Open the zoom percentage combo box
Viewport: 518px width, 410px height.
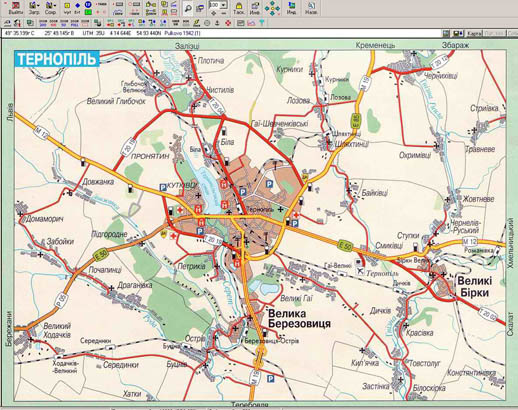(217, 5)
